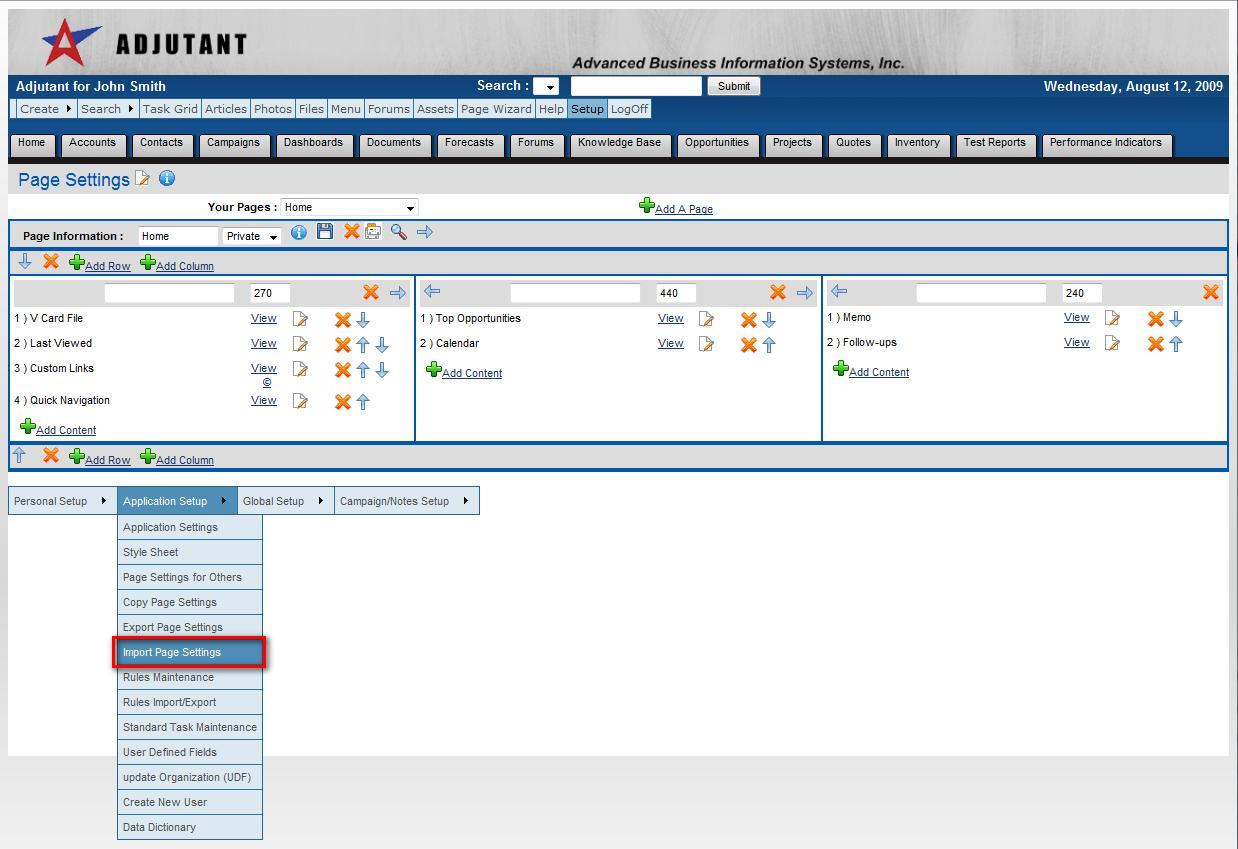Click the save icon in Page Information
The width and height of the screenshot is (1238, 849).
(324, 232)
